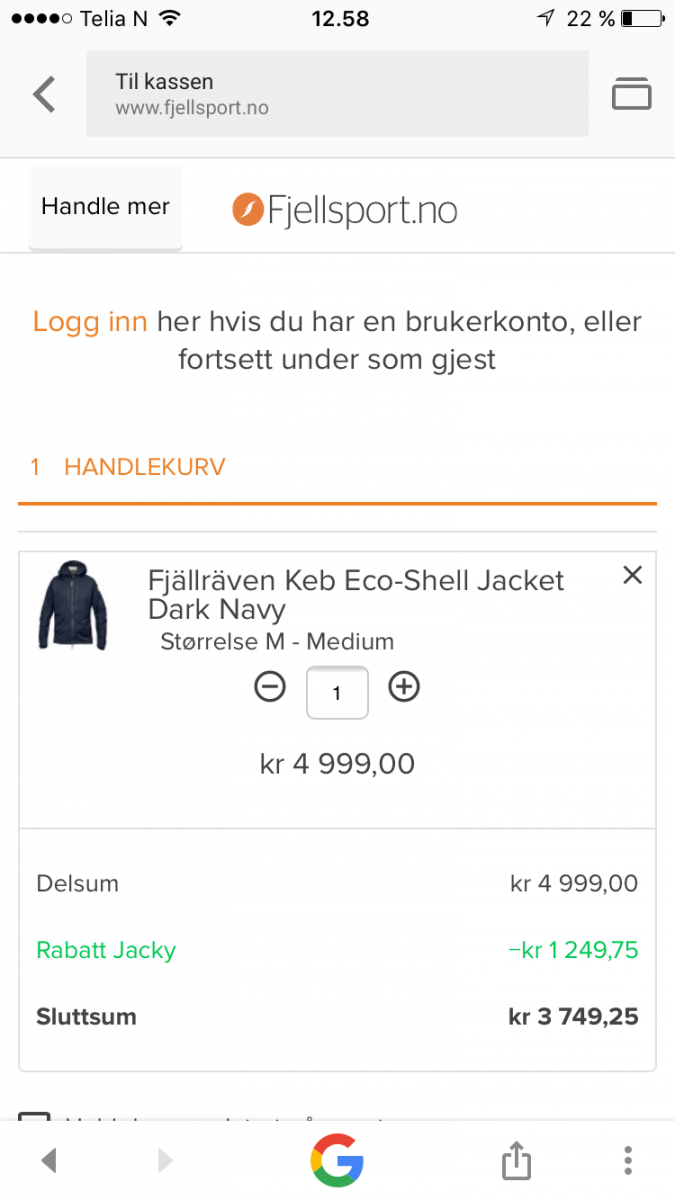This screenshot has height=1200, width=675.
Task: Open the three-dot more options menu
Action: coord(627,1160)
